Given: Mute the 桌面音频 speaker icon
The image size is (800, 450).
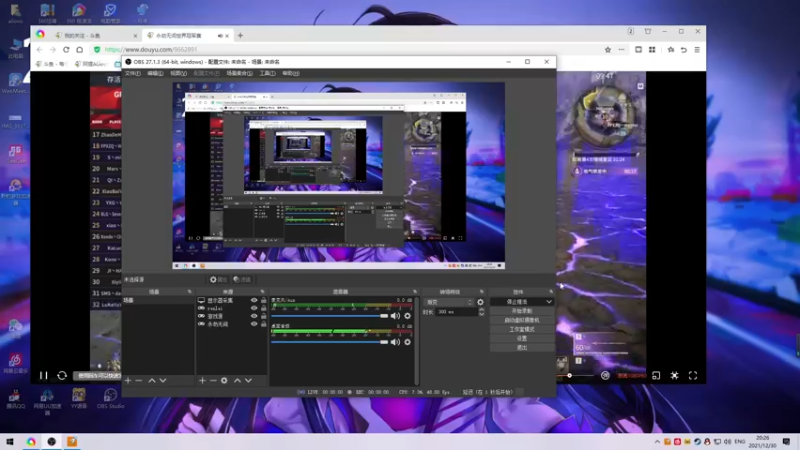Looking at the screenshot, I should [x=395, y=342].
